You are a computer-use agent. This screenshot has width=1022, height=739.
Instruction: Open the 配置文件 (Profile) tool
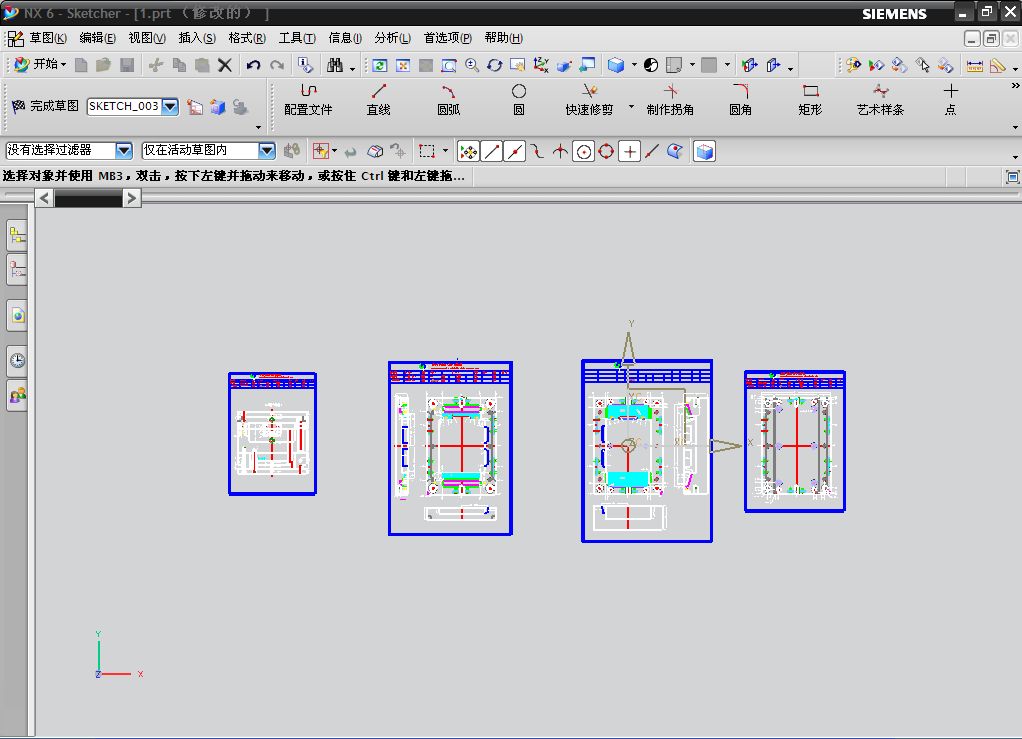308,99
